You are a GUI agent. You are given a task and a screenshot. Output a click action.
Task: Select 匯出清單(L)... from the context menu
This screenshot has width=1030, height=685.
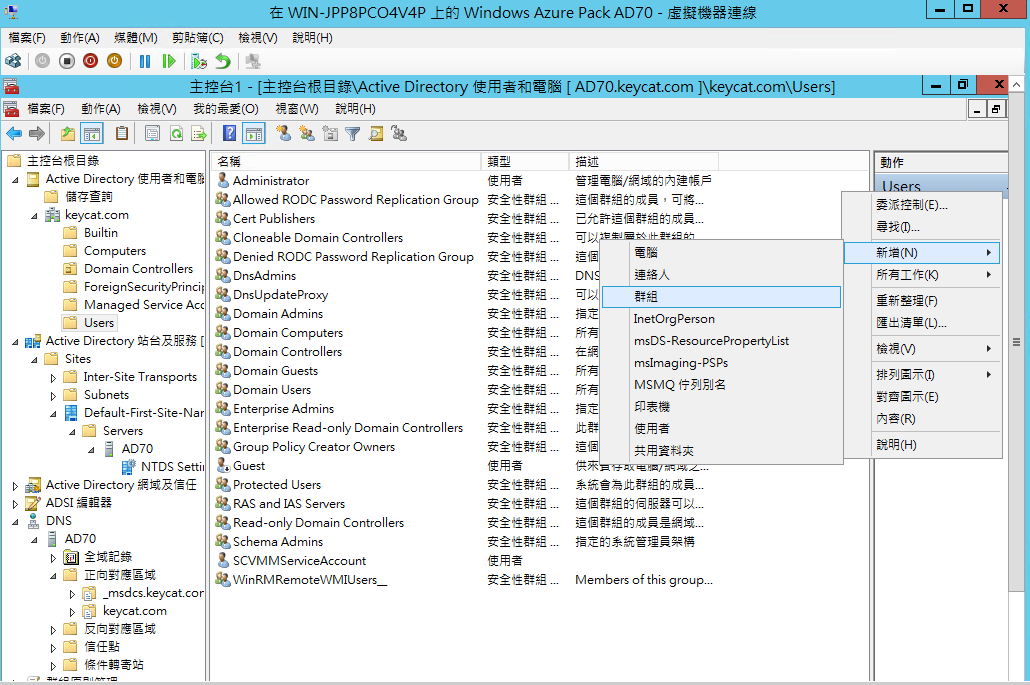point(922,322)
